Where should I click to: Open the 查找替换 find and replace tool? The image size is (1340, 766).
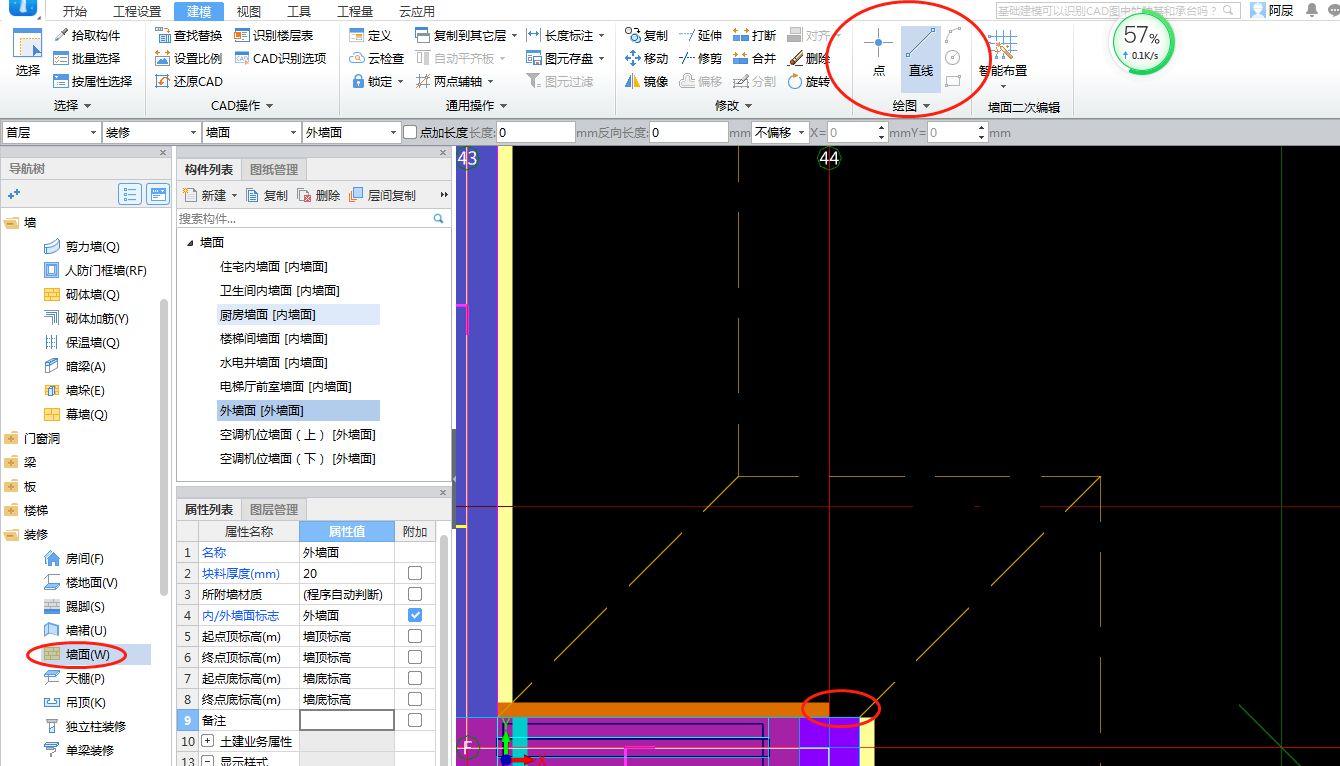[190, 35]
